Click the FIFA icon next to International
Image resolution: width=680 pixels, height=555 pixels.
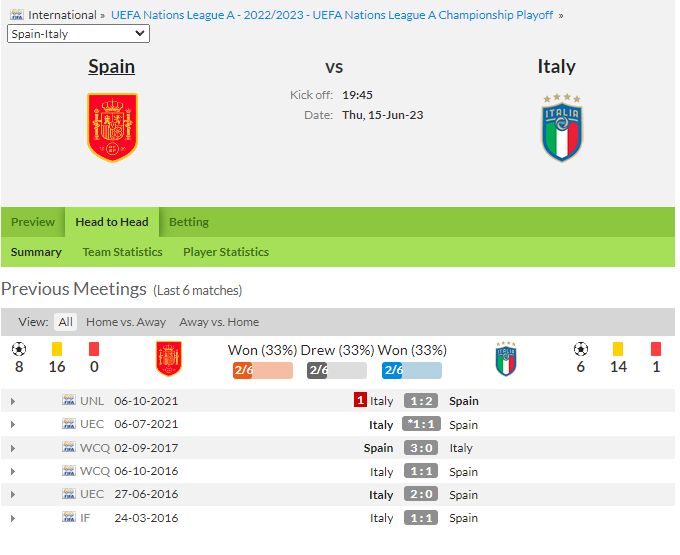[17, 15]
